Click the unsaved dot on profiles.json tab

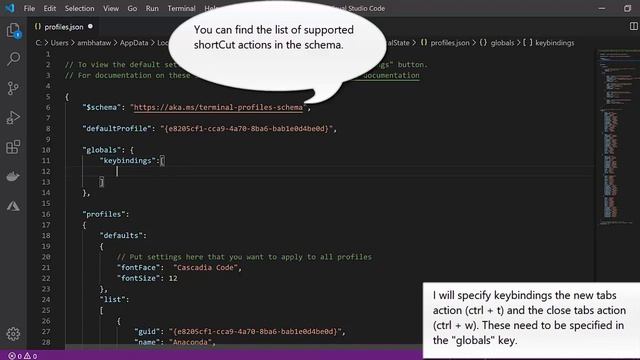tap(90, 27)
